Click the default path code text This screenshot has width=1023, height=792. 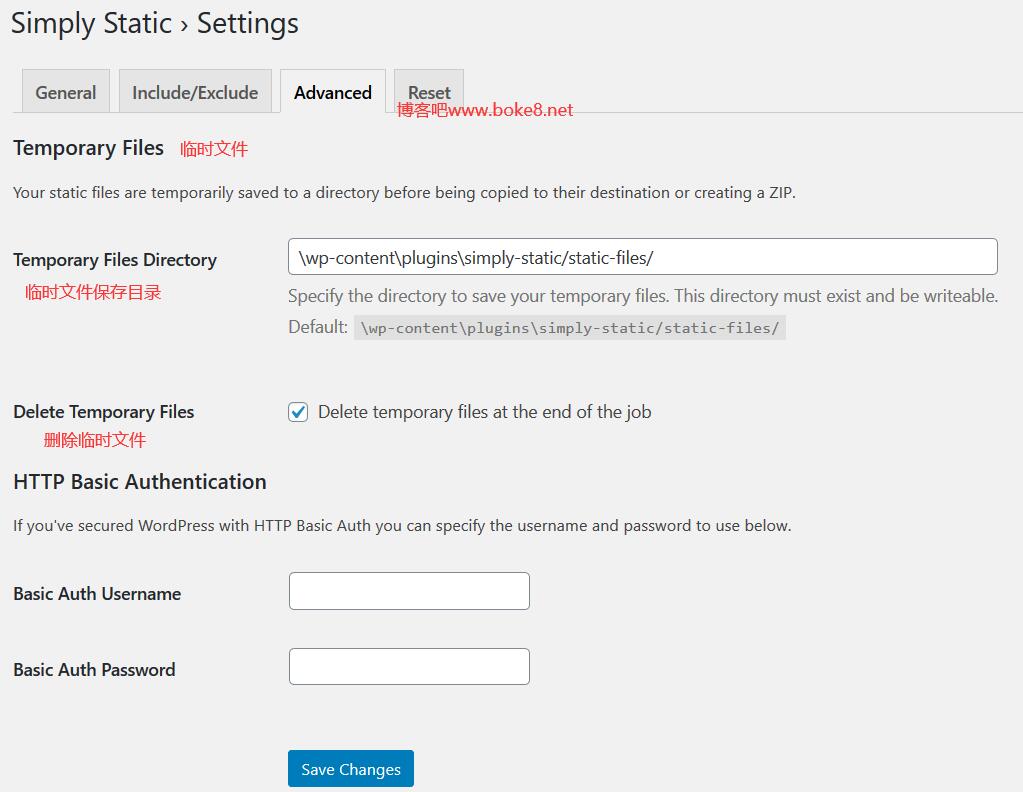570,327
